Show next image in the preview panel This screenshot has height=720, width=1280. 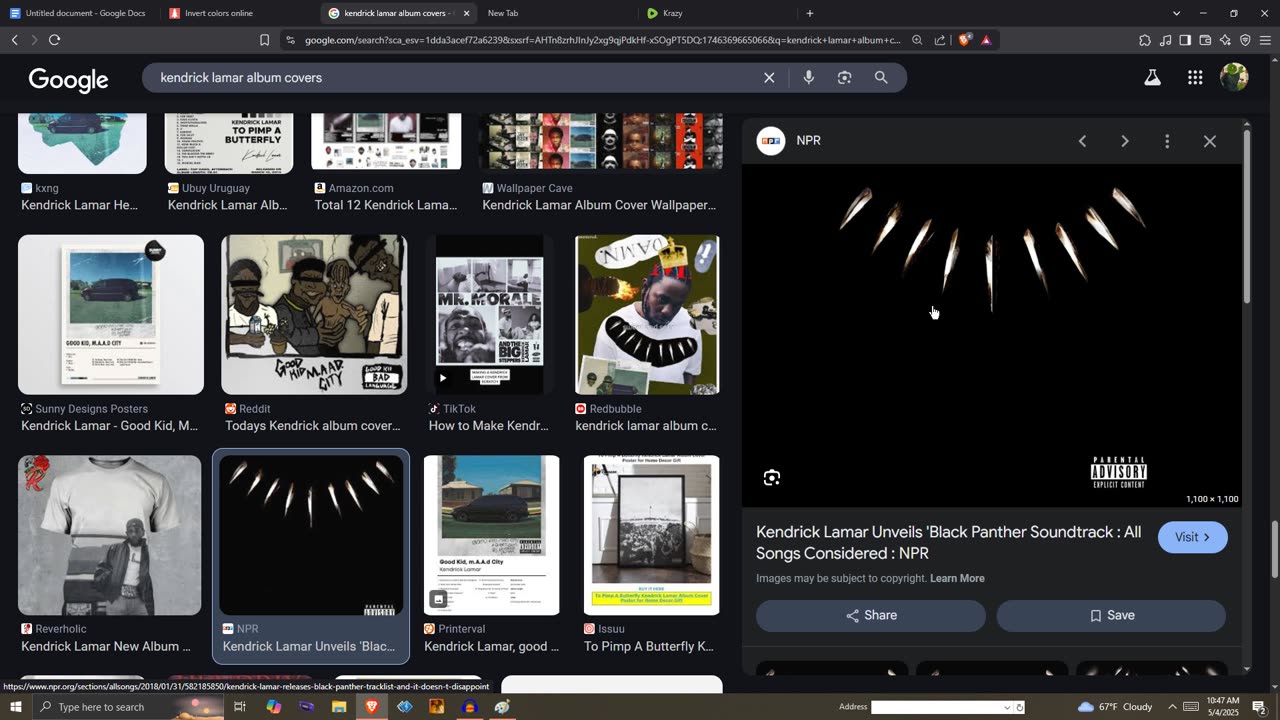pos(1124,141)
